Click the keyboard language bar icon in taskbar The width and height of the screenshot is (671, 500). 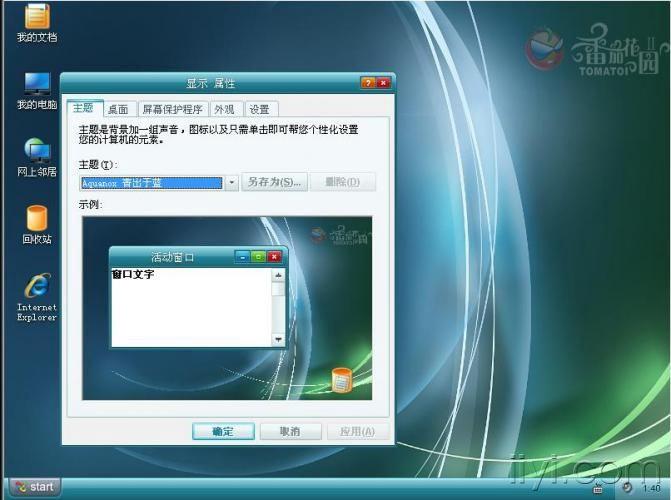[597, 488]
